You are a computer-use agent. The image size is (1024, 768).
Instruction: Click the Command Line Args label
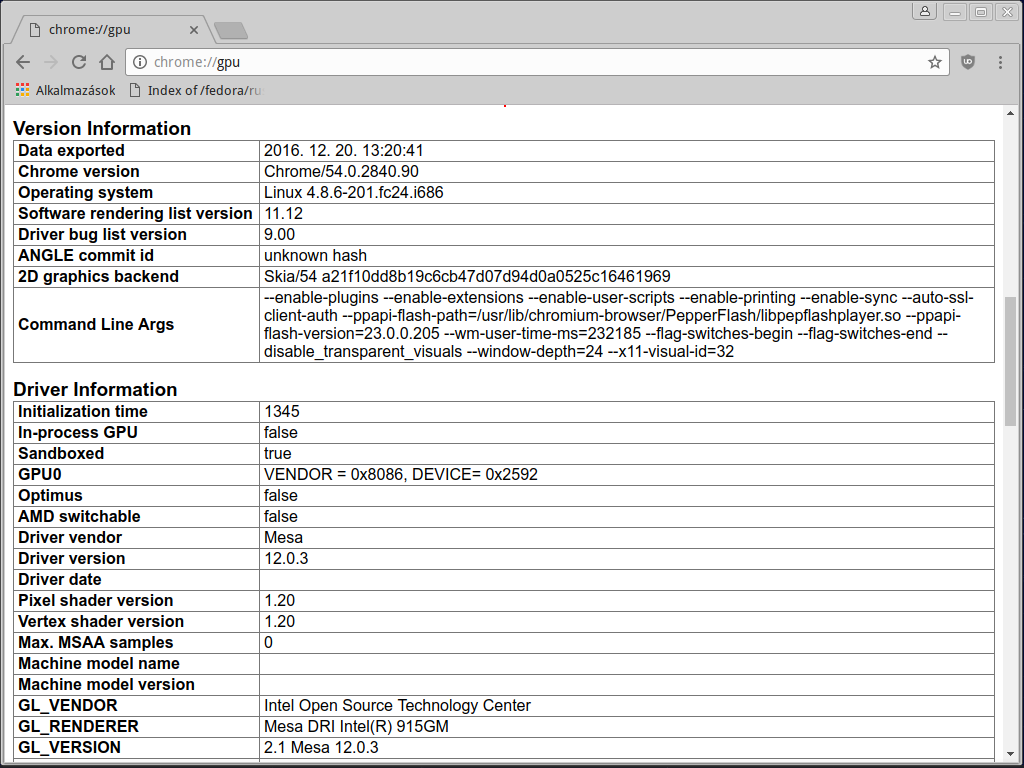96,325
